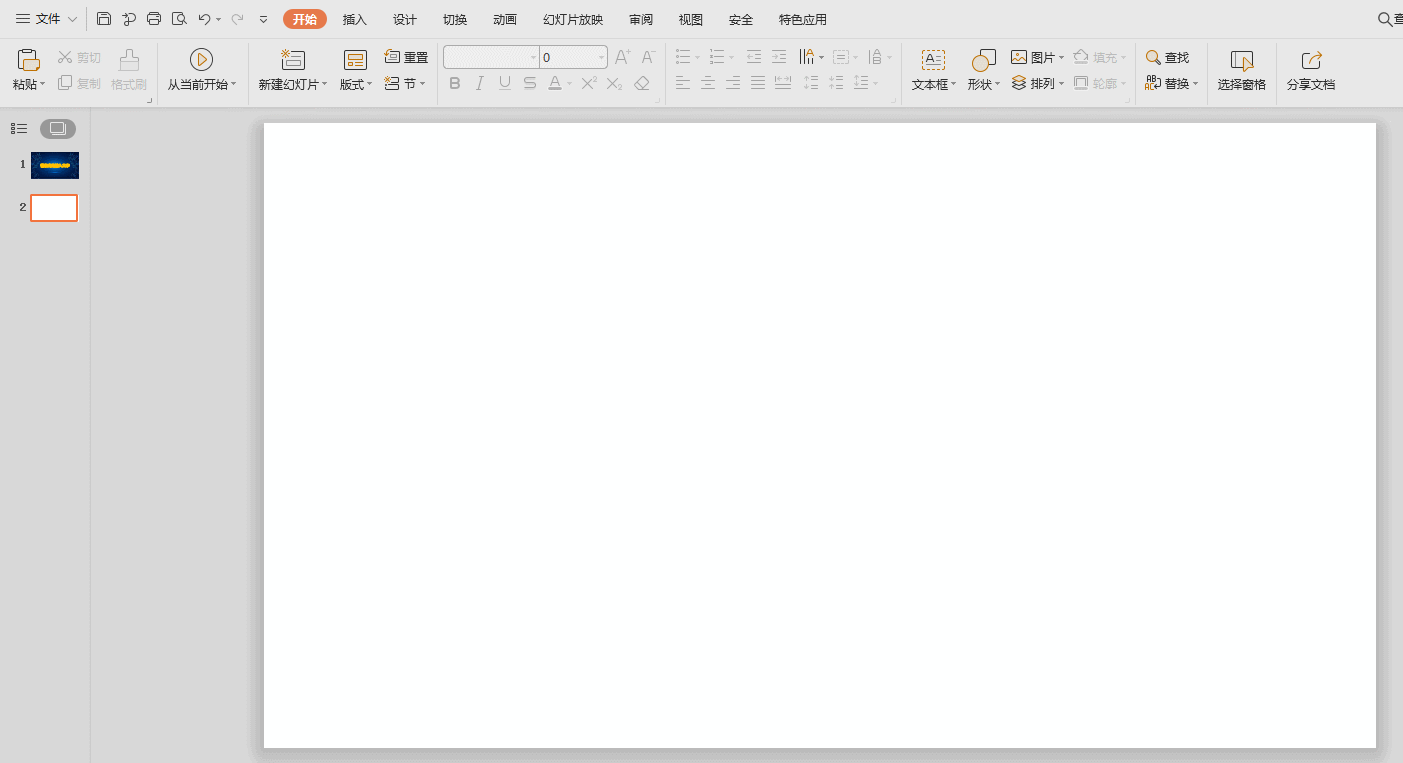Switch to the Slide Show (幻灯片放映) tab
1403x763 pixels.
click(x=573, y=20)
